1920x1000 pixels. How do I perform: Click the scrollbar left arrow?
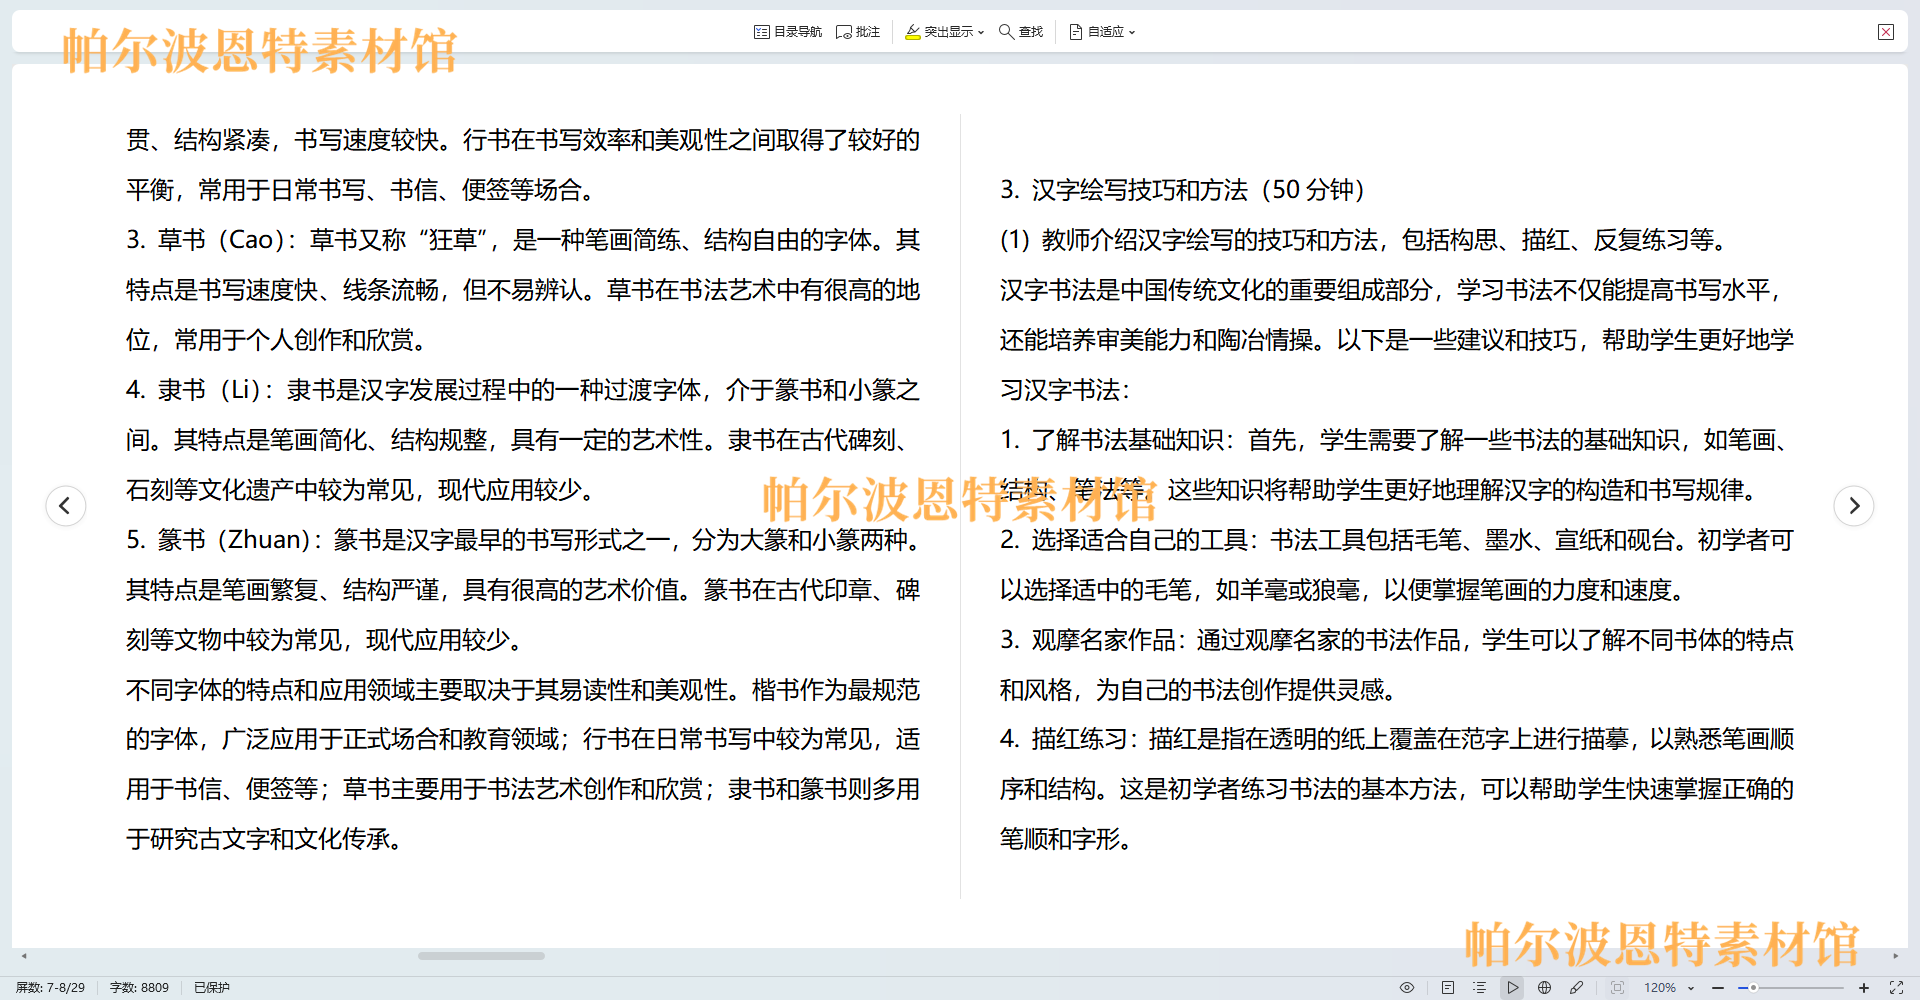(24, 956)
